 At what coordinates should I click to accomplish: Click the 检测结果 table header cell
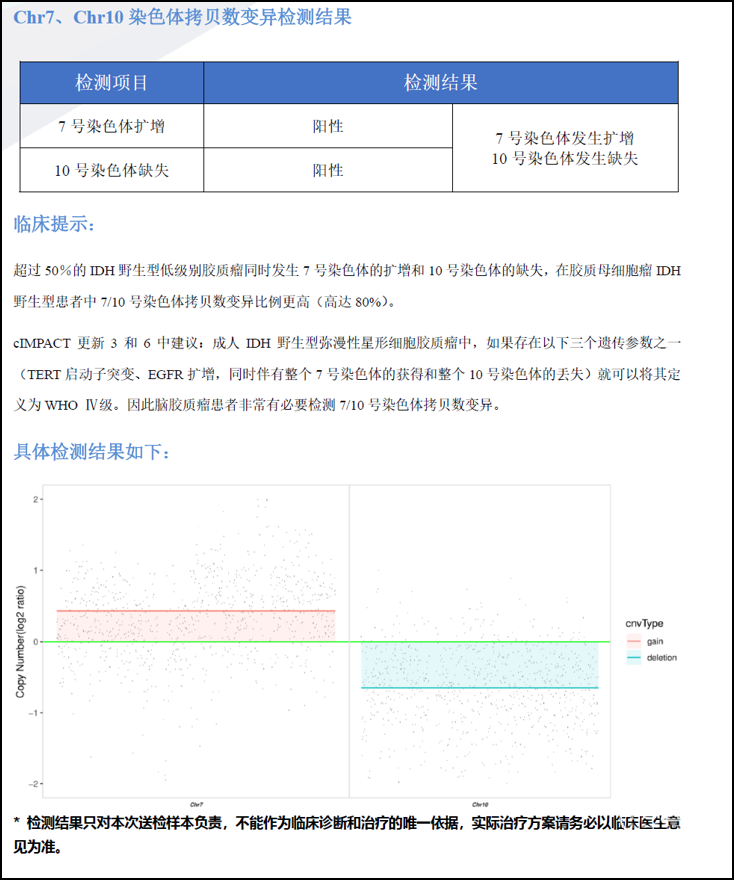click(440, 82)
